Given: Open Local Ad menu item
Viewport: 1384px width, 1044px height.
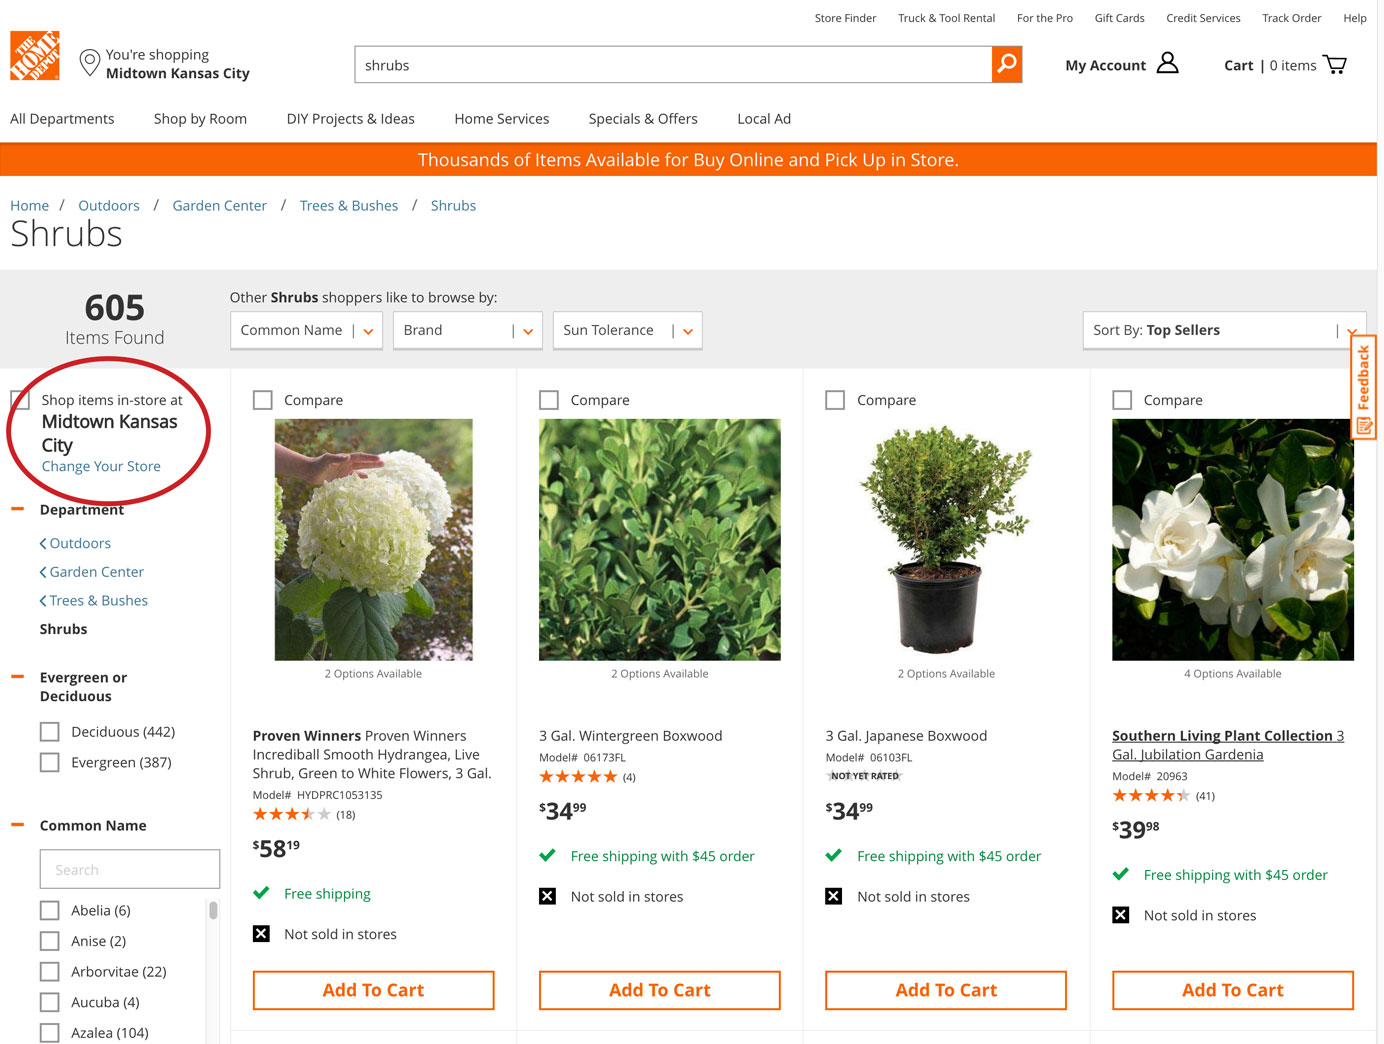Looking at the screenshot, I should (x=764, y=118).
